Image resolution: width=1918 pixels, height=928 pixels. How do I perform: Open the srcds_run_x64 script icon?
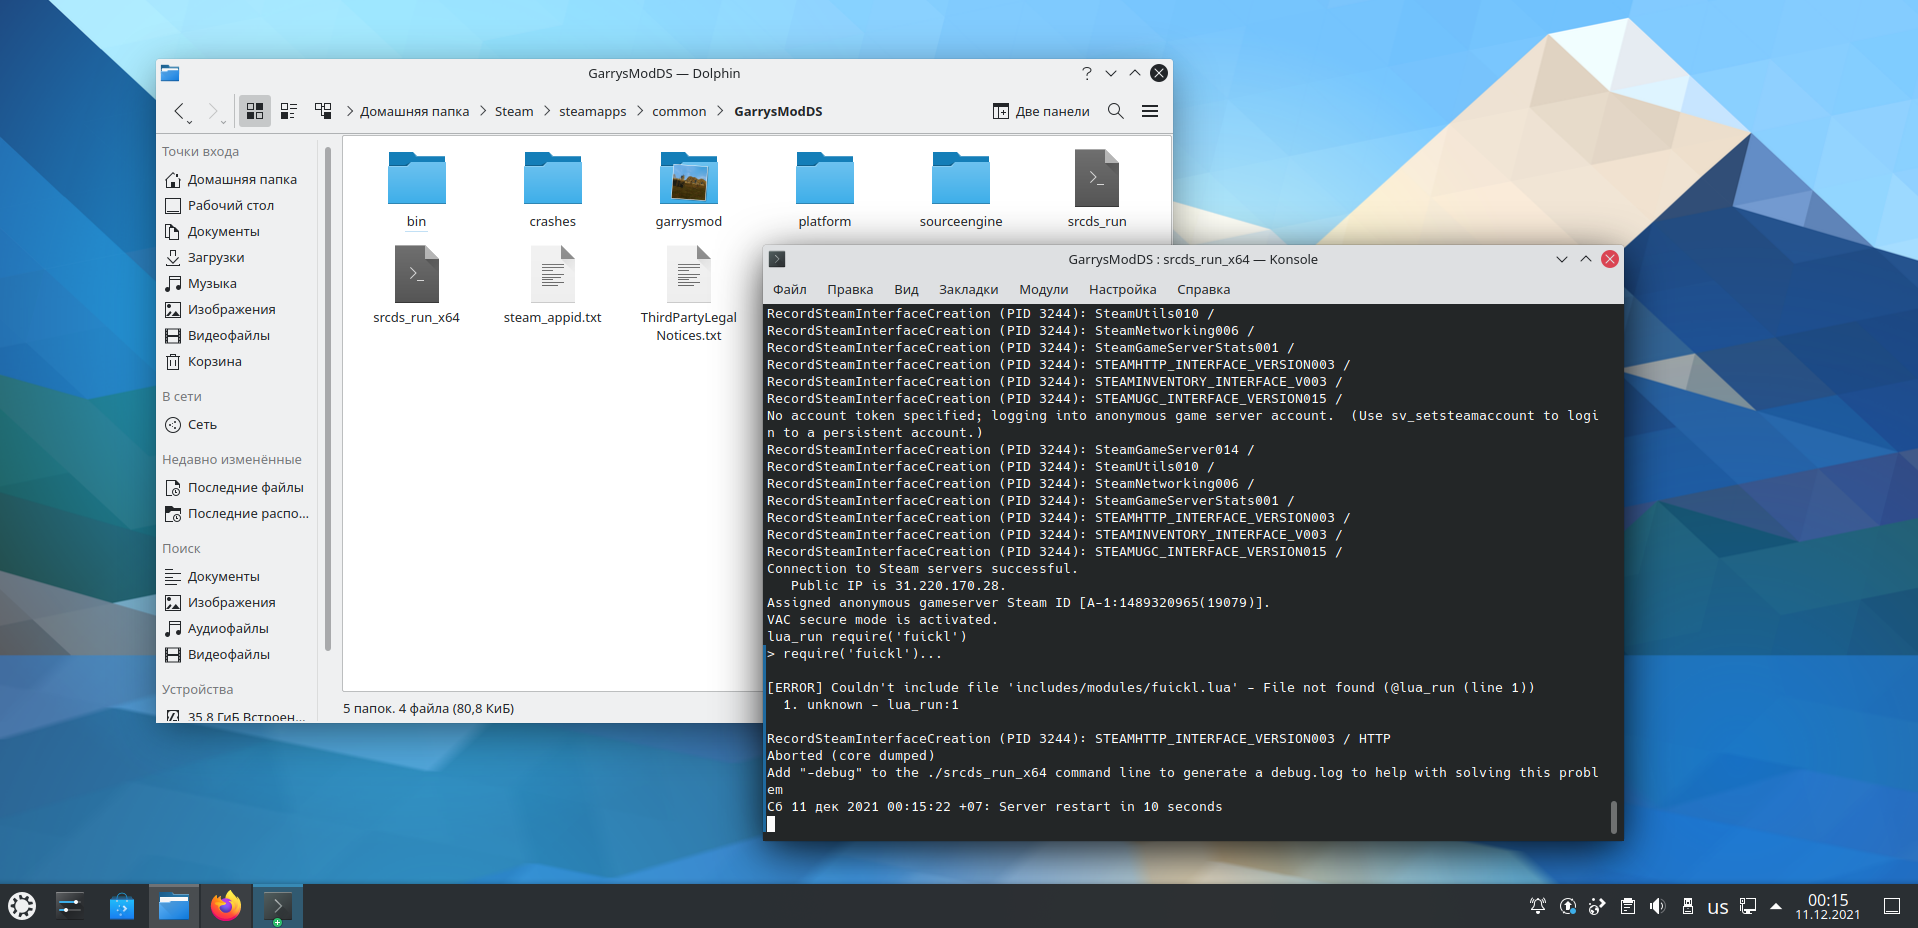417,273
